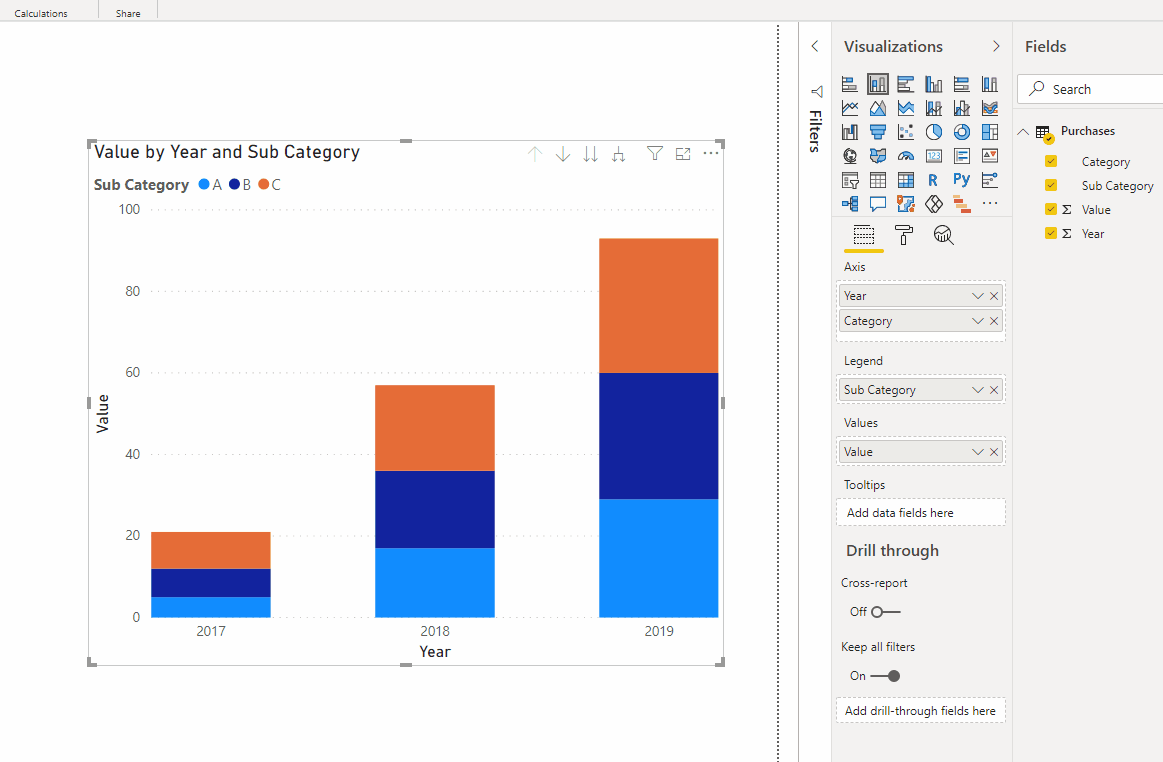Remove Sub Category from the Legend
This screenshot has width=1163, height=762.
coord(994,390)
